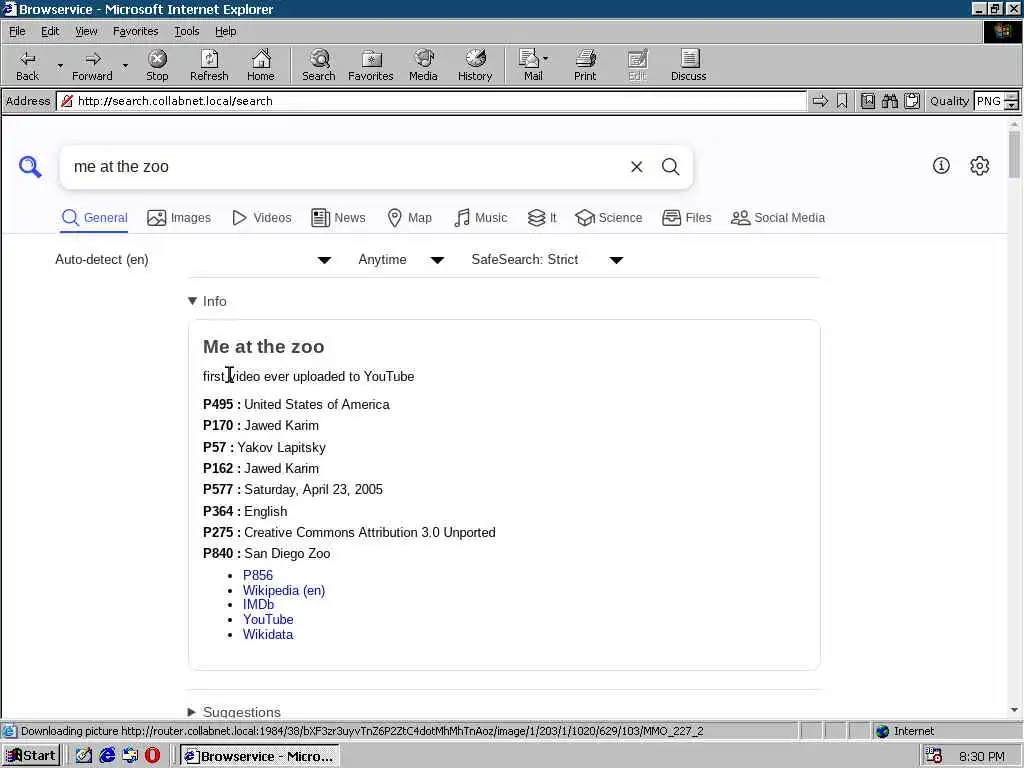The image size is (1024, 768).
Task: Go to the Home page
Action: 261,65
